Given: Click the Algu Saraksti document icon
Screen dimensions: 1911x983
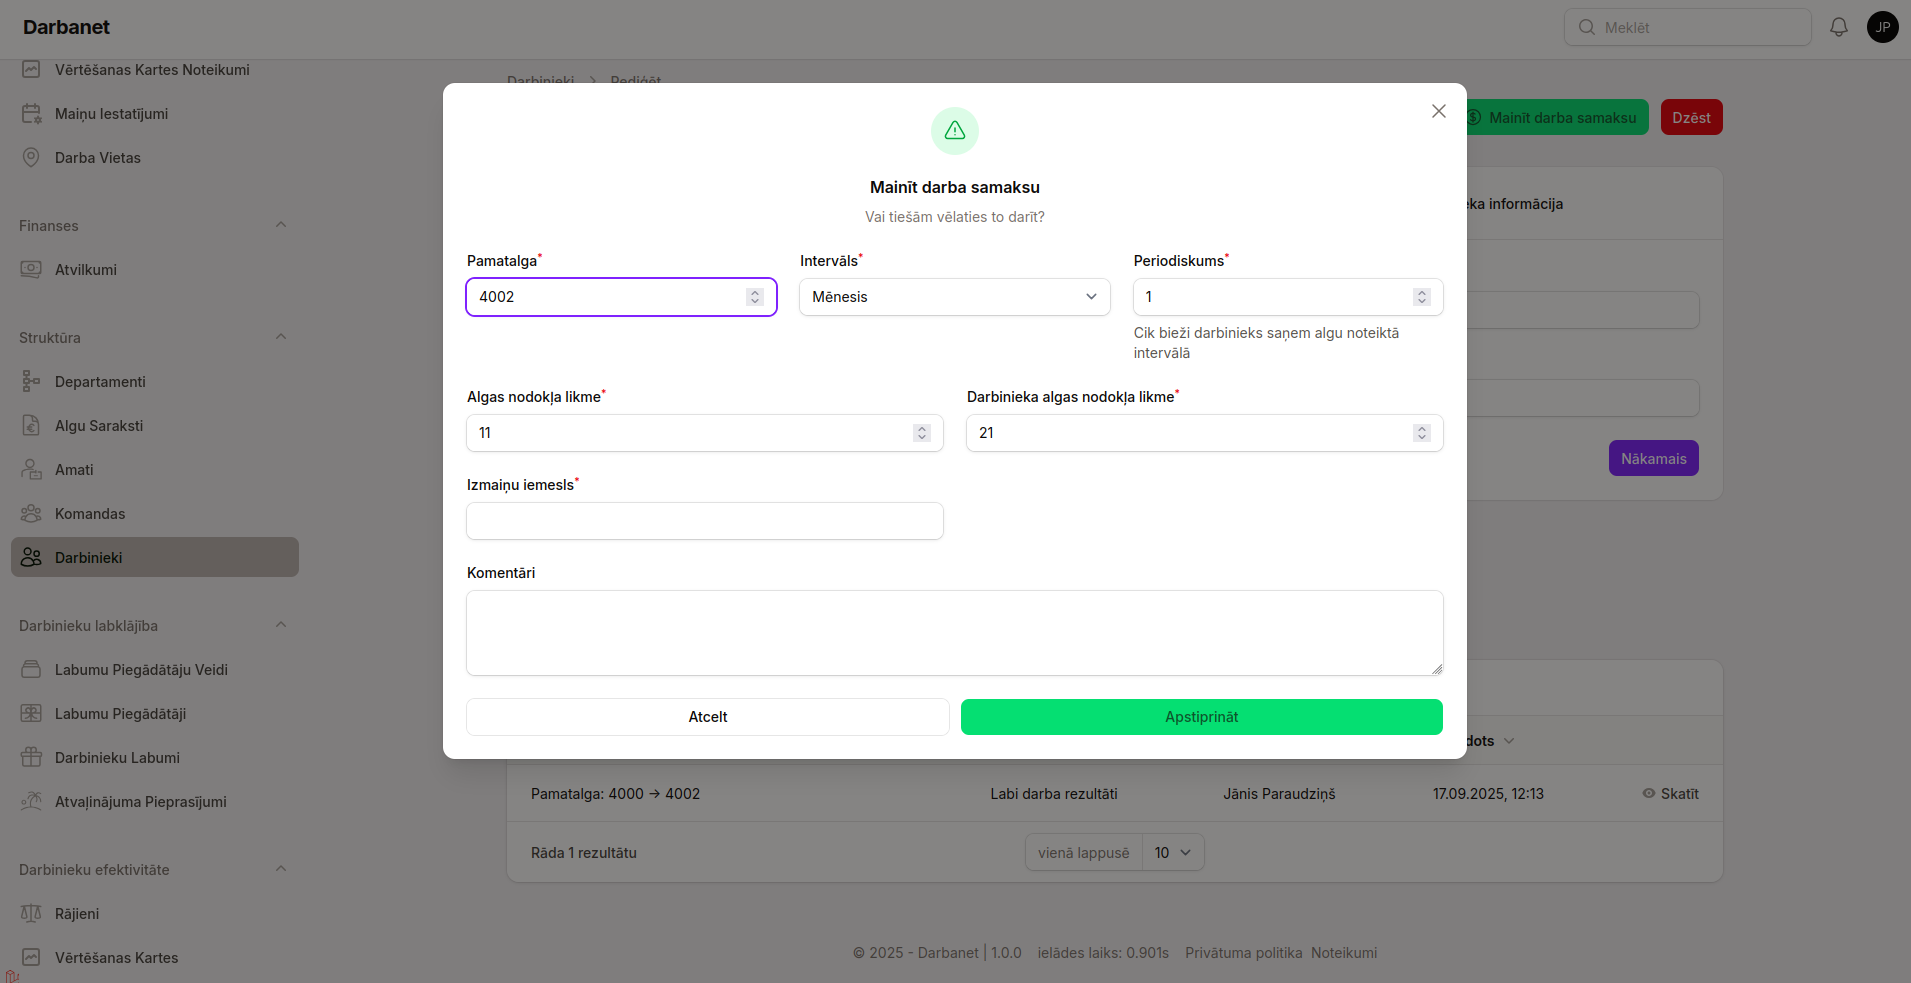Looking at the screenshot, I should click(x=31, y=425).
